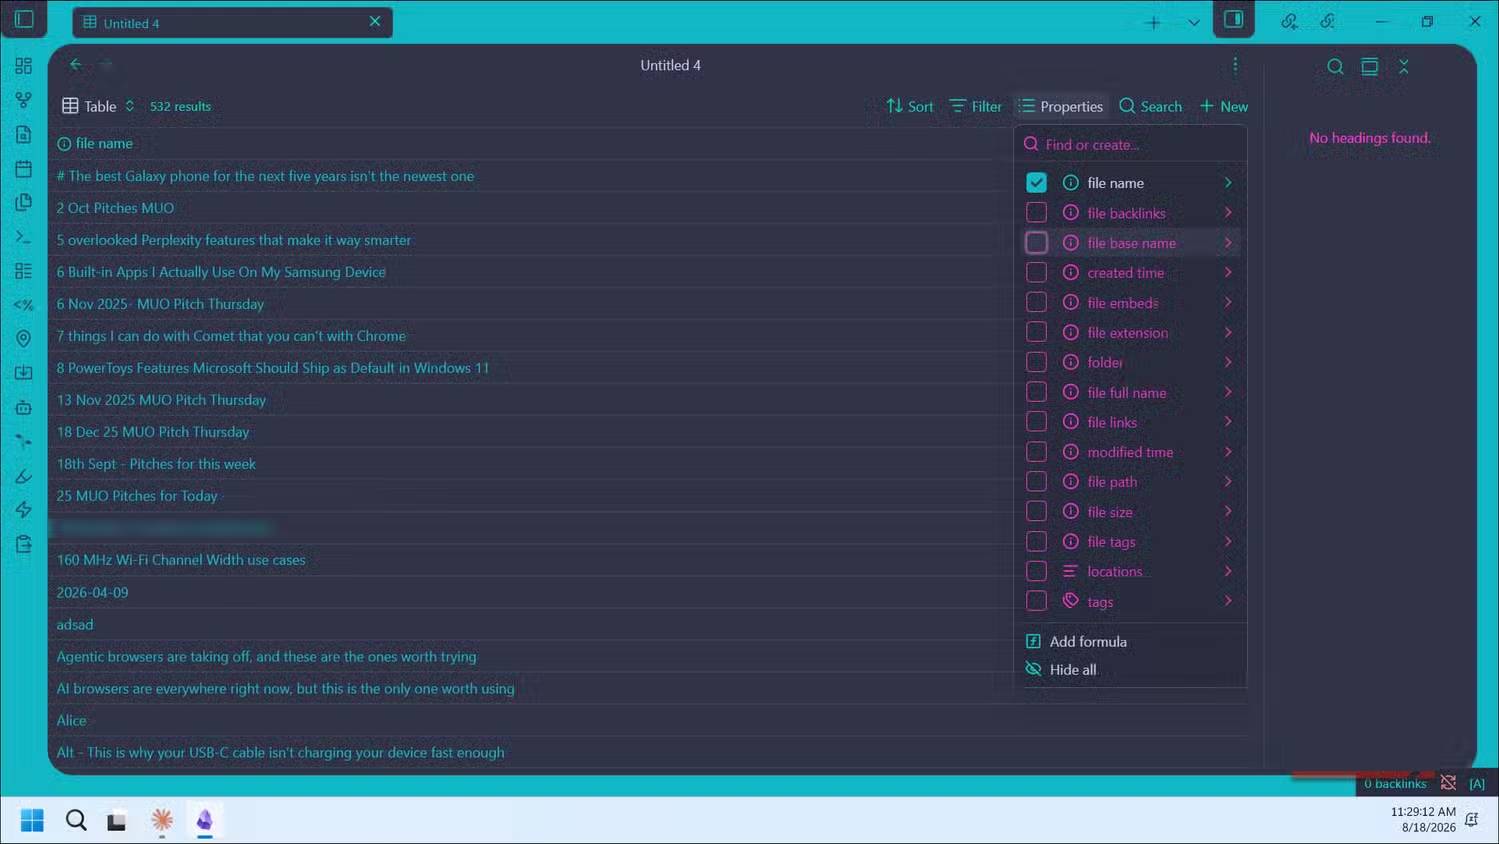Click the file name column header
The width and height of the screenshot is (1499, 844).
(95, 143)
